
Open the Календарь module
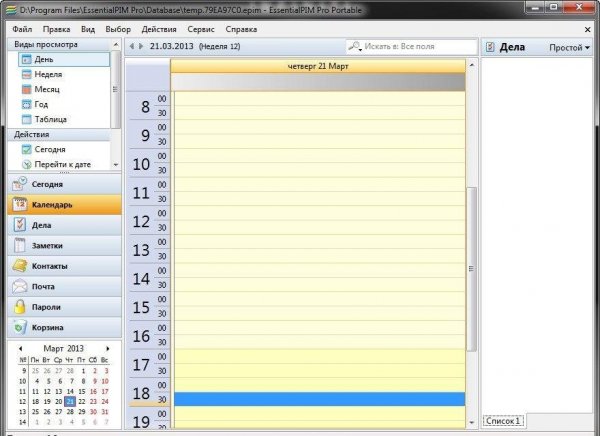tap(64, 205)
